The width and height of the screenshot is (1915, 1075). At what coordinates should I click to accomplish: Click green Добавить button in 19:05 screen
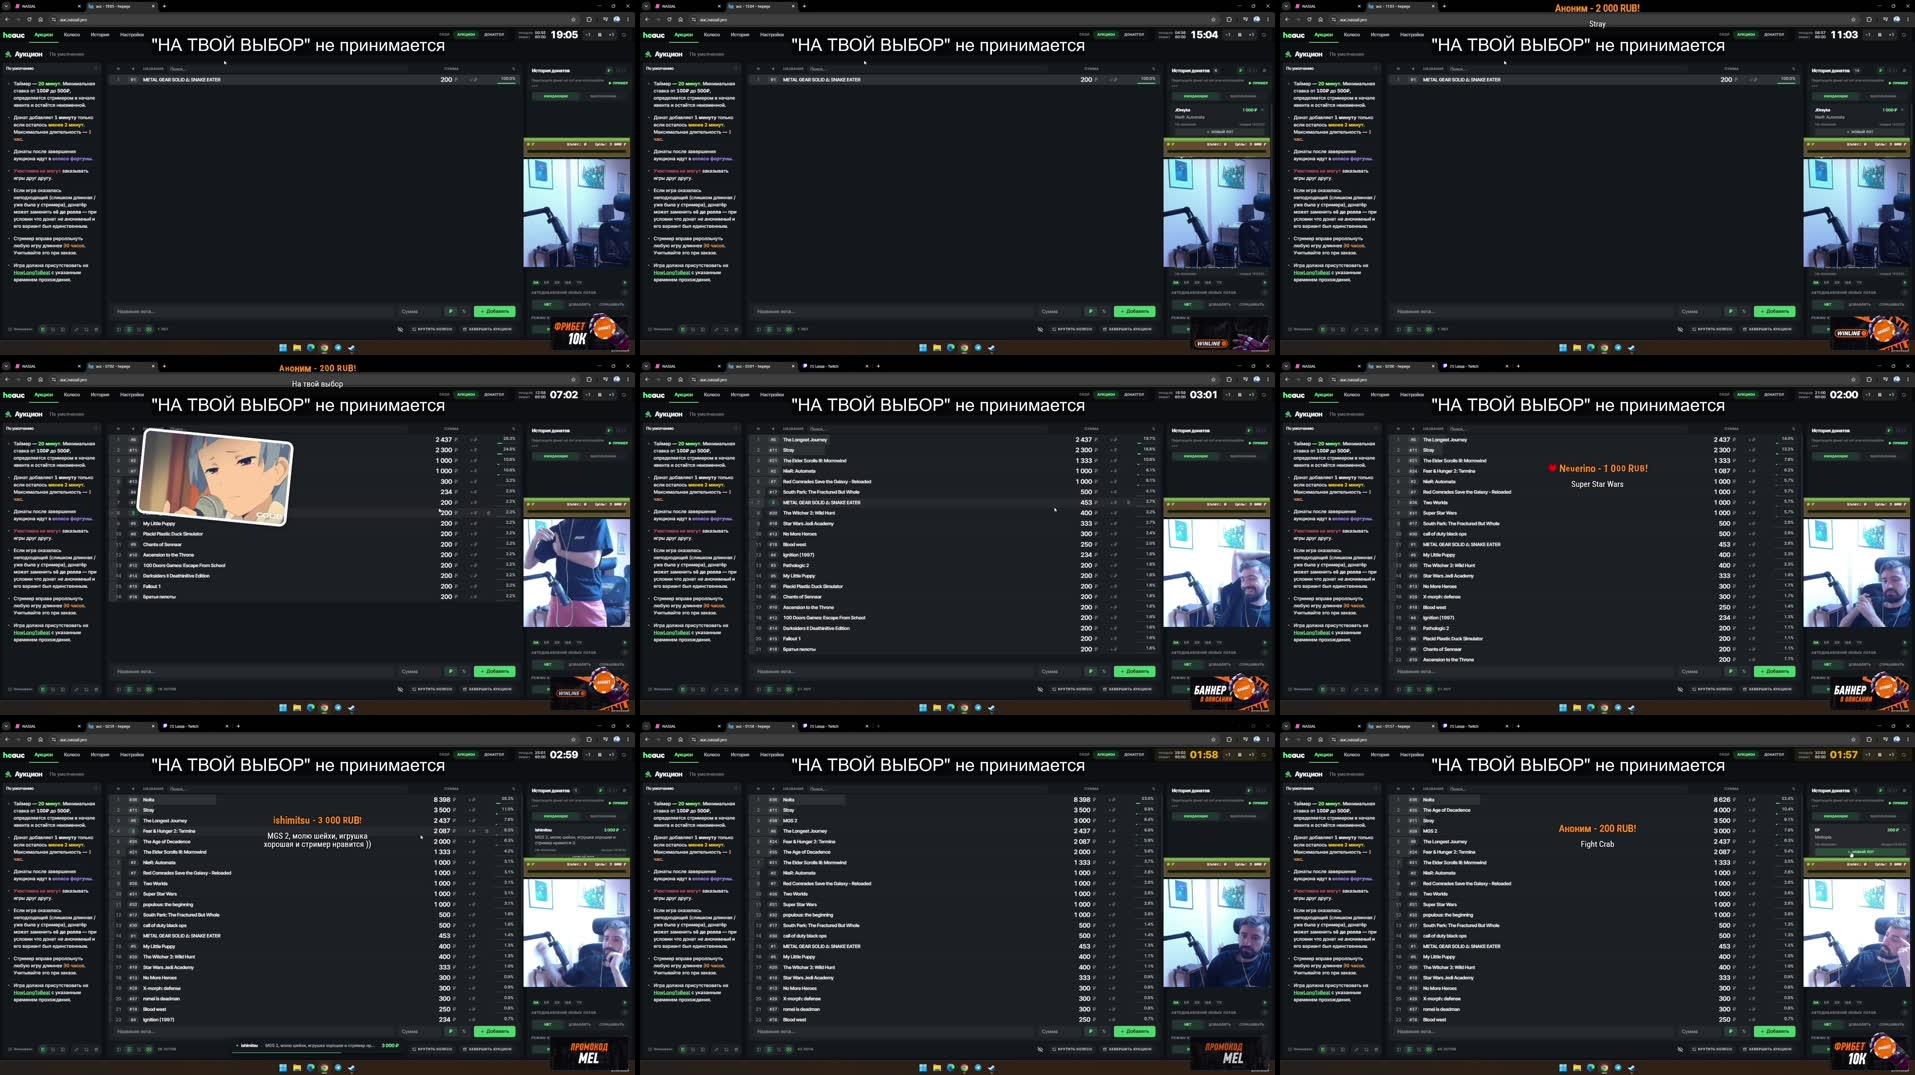[494, 311]
